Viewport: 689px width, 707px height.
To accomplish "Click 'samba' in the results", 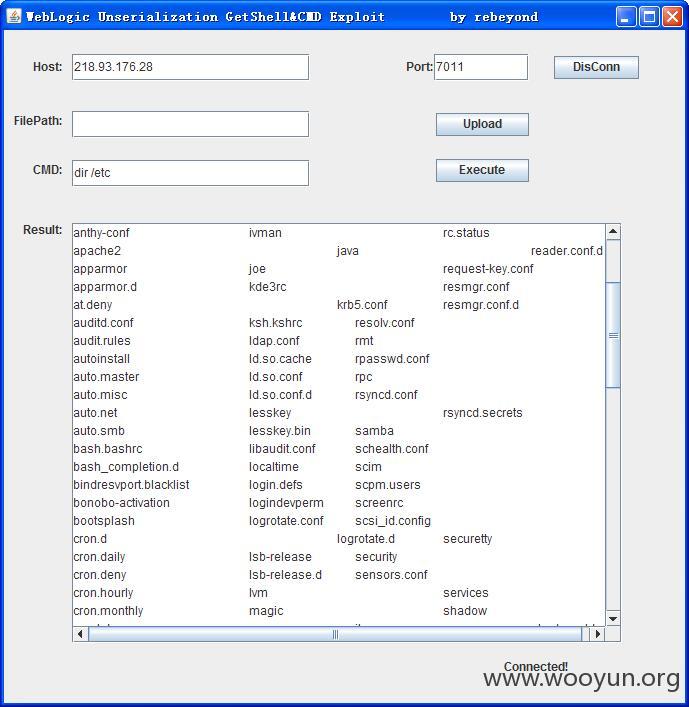I will (374, 431).
